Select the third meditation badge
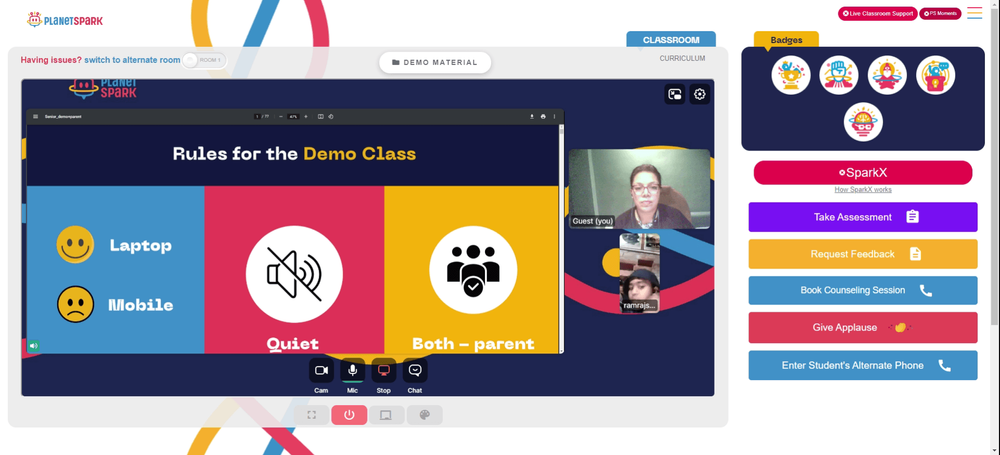This screenshot has width=1000, height=455. click(887, 75)
